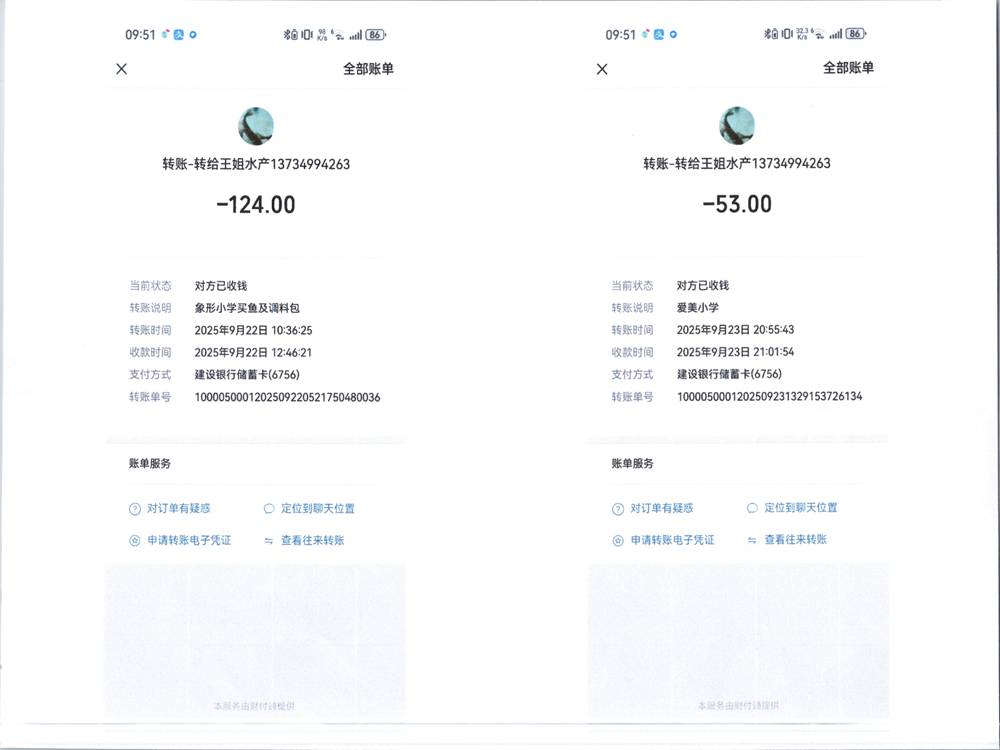
Task: Select 全部账单 title on the left screen
Action: [367, 69]
